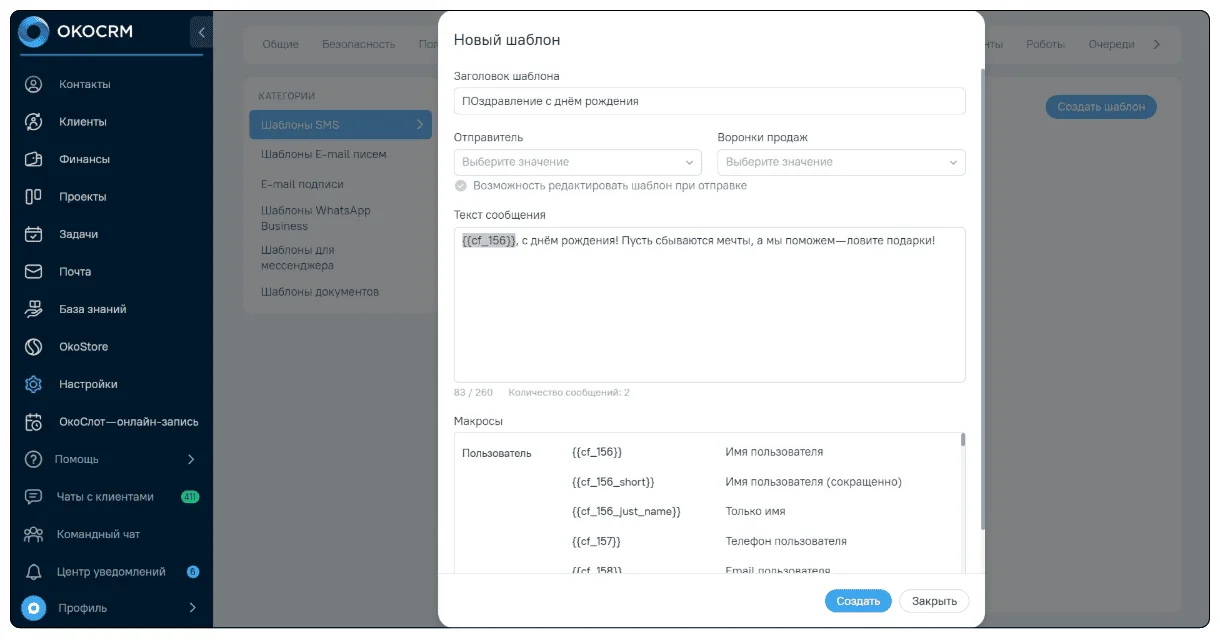Screen dimensions: 1220x642
Task: Open the Центр уведомлений bell icon
Action: point(33,572)
